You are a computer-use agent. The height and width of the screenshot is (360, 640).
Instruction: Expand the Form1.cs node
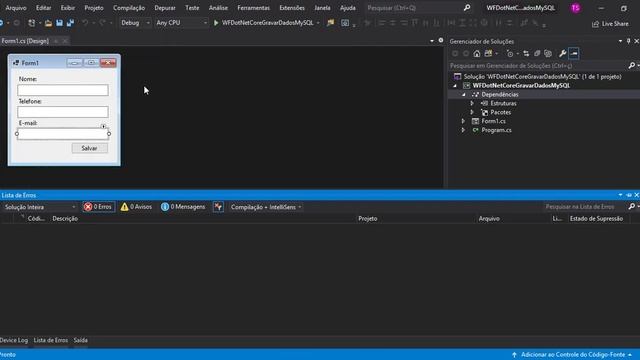point(463,121)
